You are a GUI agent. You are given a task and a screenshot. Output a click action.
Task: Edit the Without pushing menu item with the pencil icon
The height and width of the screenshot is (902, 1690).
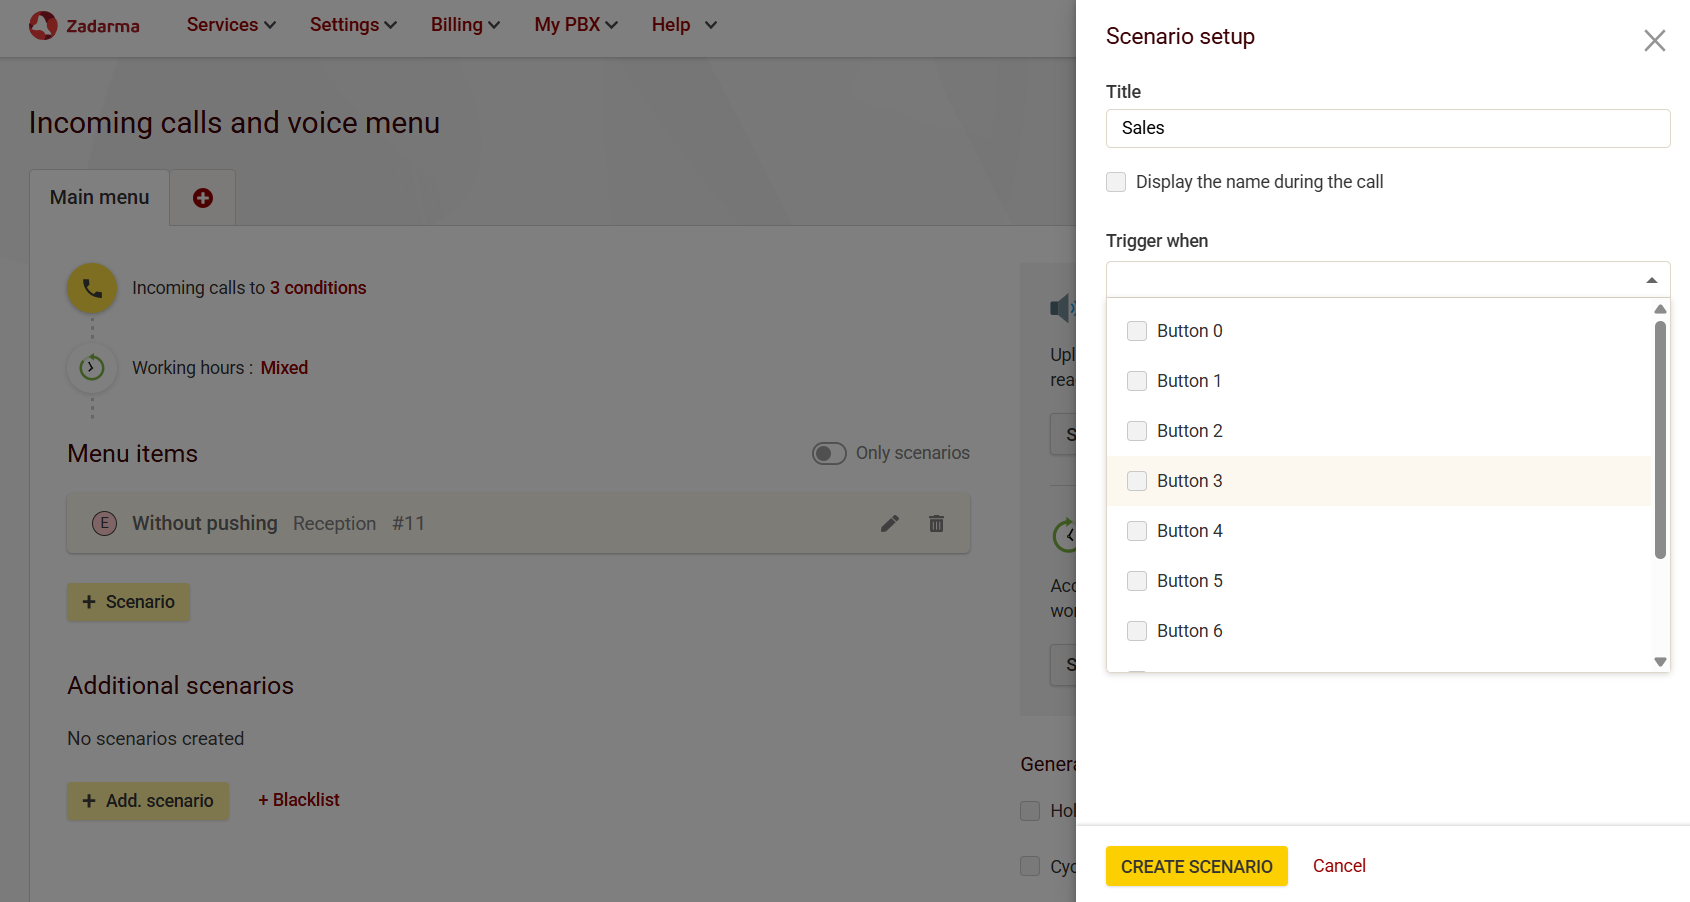click(890, 523)
